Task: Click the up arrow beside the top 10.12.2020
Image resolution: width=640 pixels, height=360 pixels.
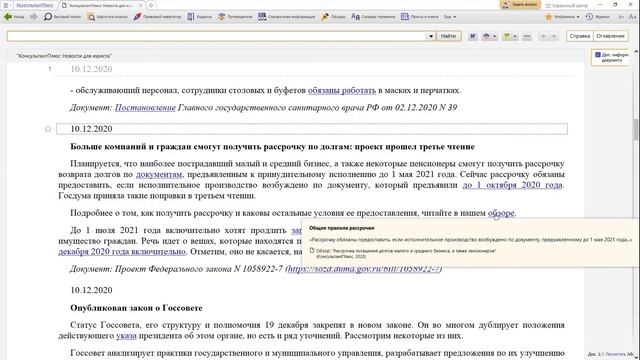Action: (50, 69)
